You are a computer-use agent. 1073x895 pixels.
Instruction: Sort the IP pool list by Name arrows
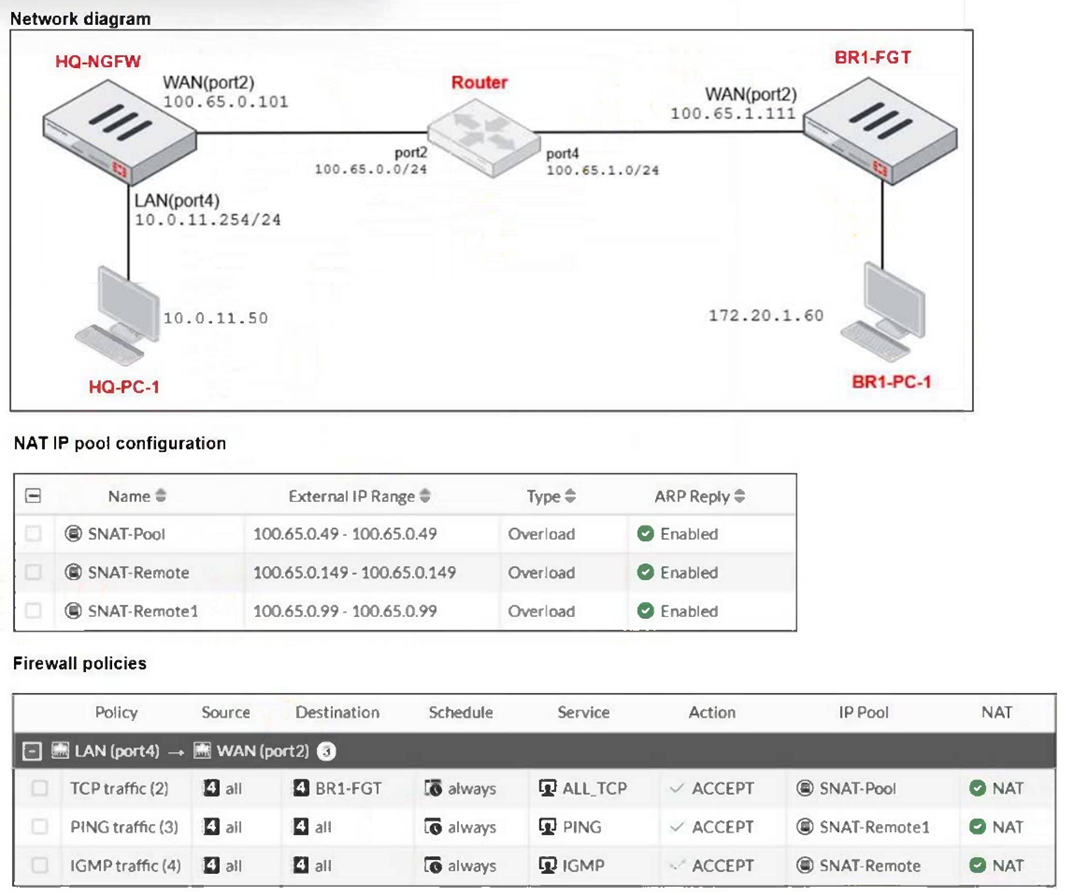[161, 496]
